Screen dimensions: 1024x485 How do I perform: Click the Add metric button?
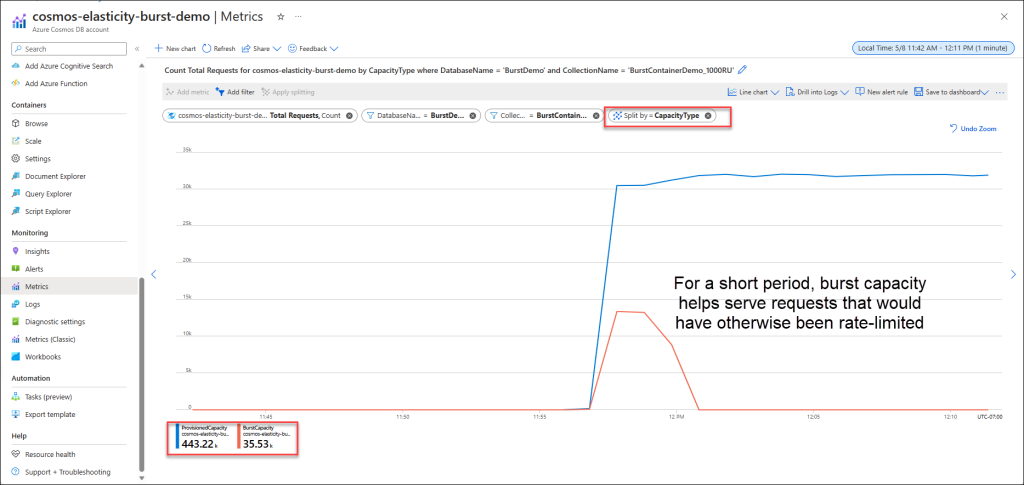click(x=188, y=92)
